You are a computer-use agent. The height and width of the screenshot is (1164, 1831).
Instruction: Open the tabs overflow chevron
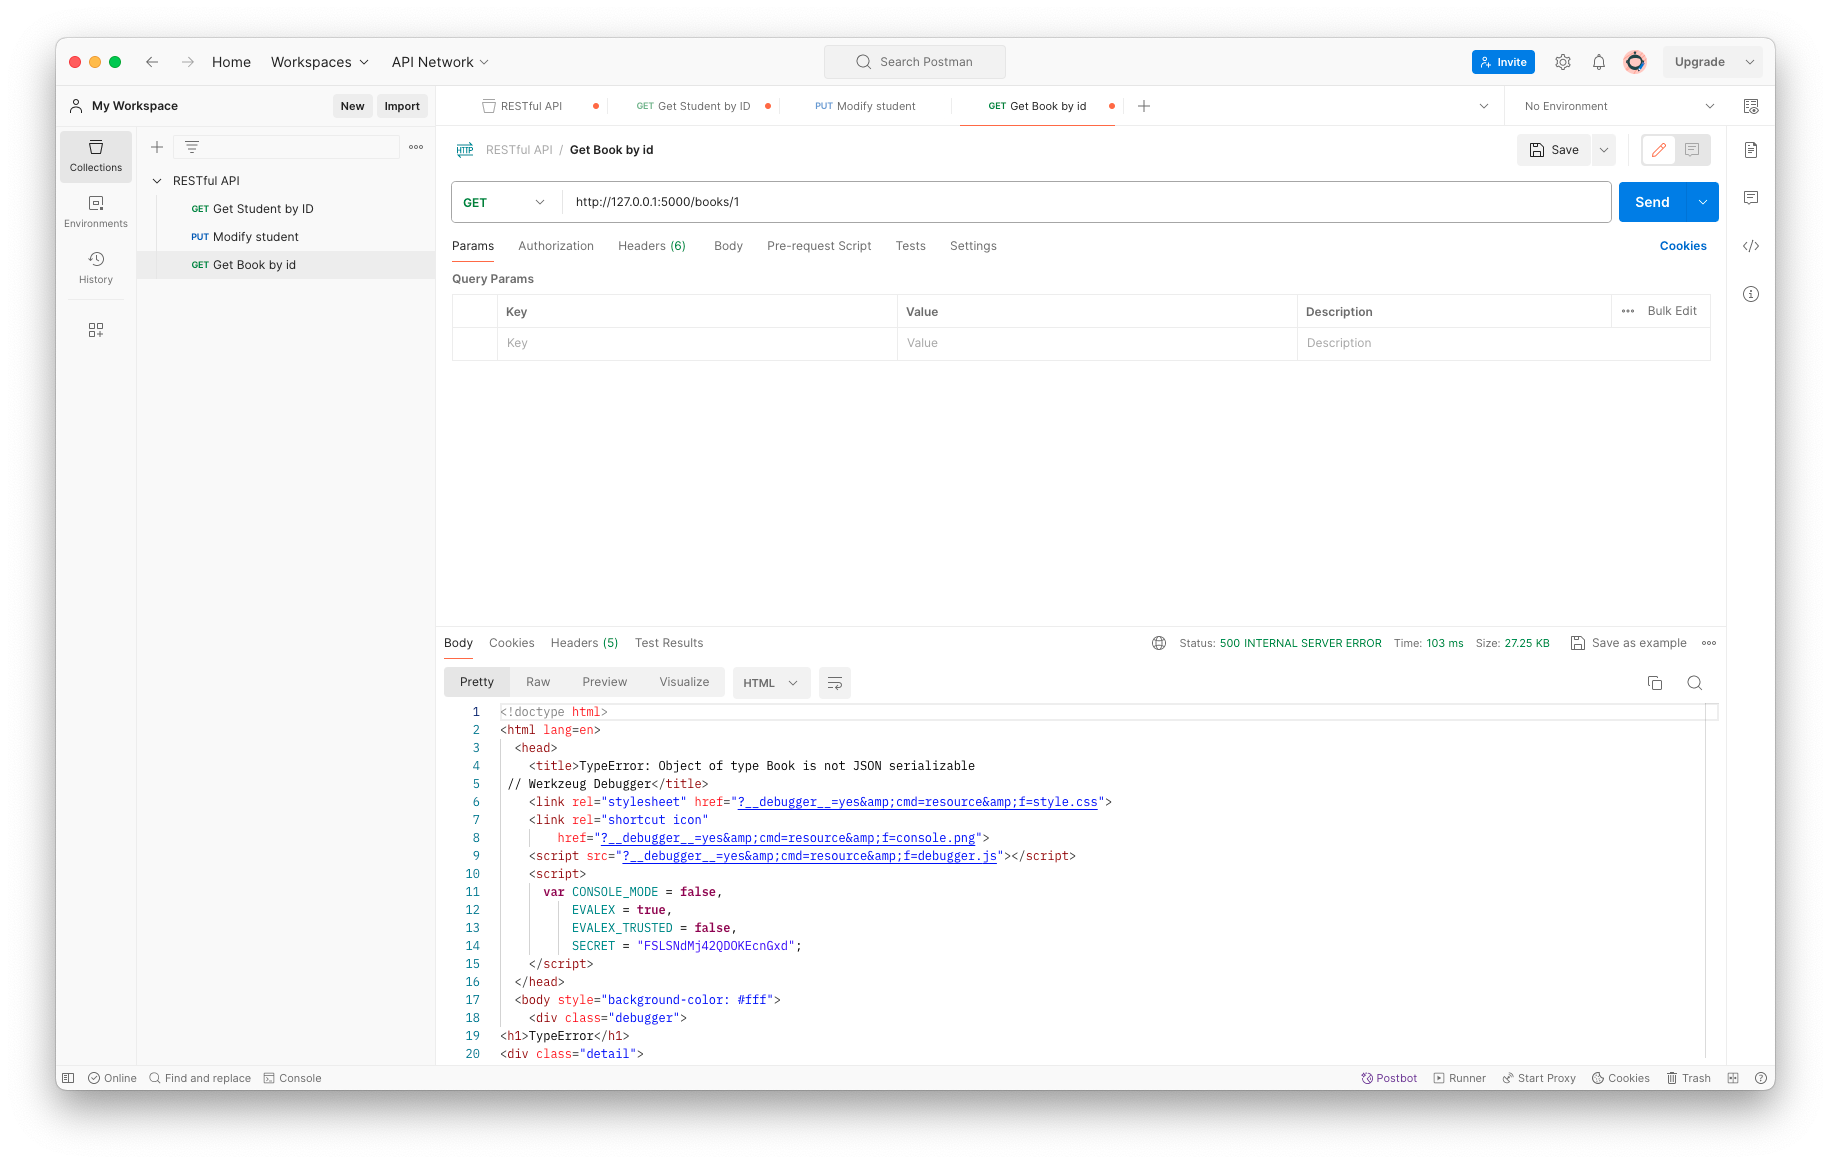click(1484, 106)
